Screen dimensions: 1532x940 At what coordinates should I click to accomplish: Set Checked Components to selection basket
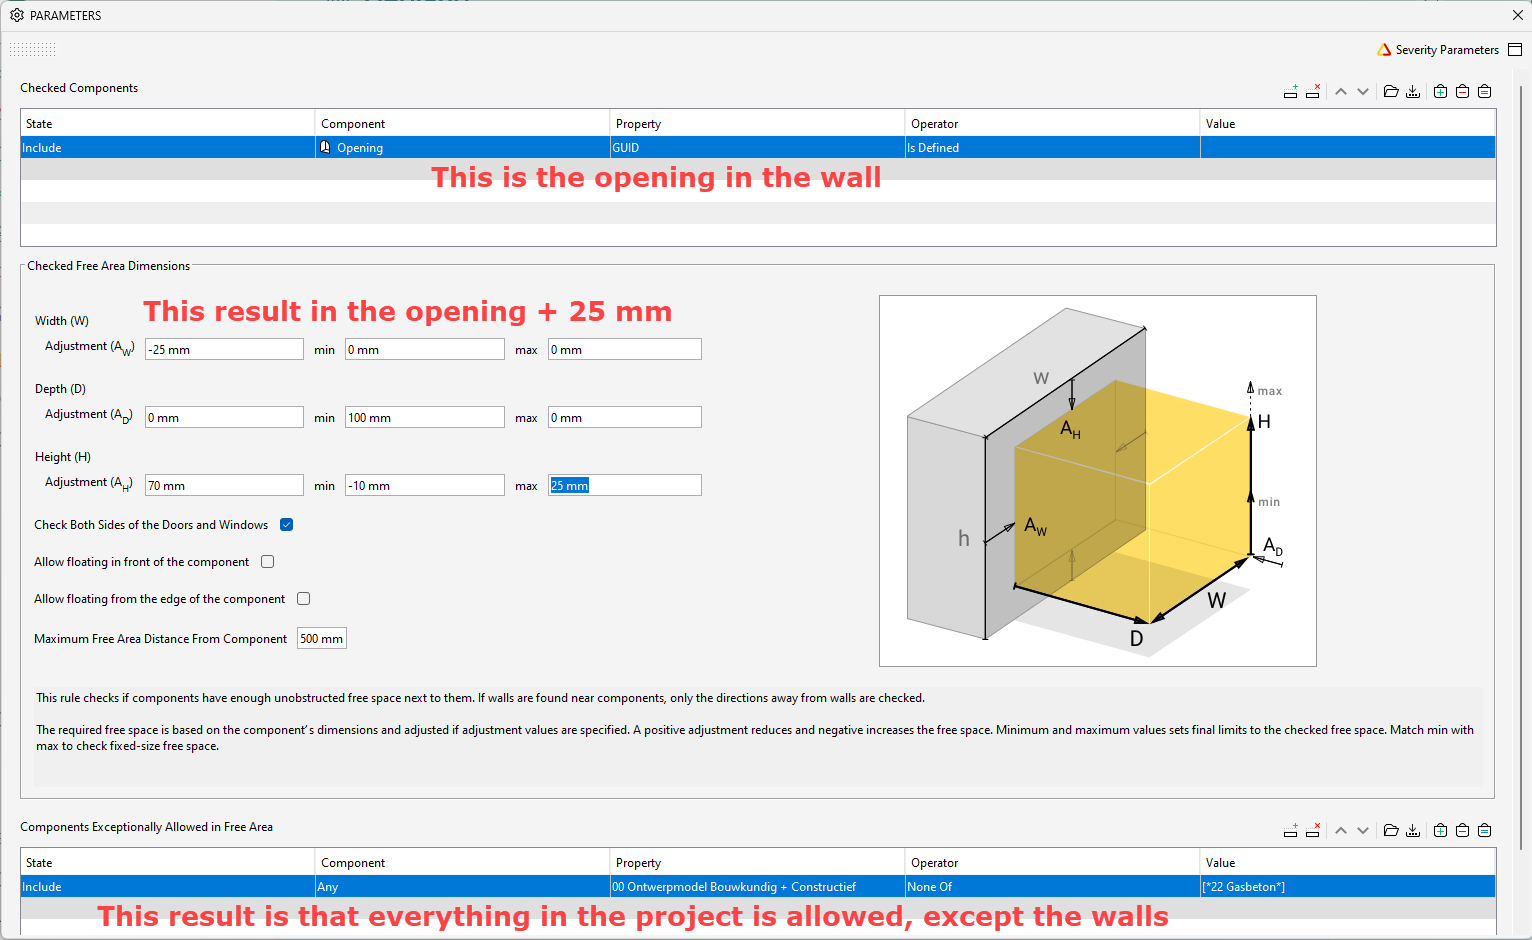tap(1485, 92)
